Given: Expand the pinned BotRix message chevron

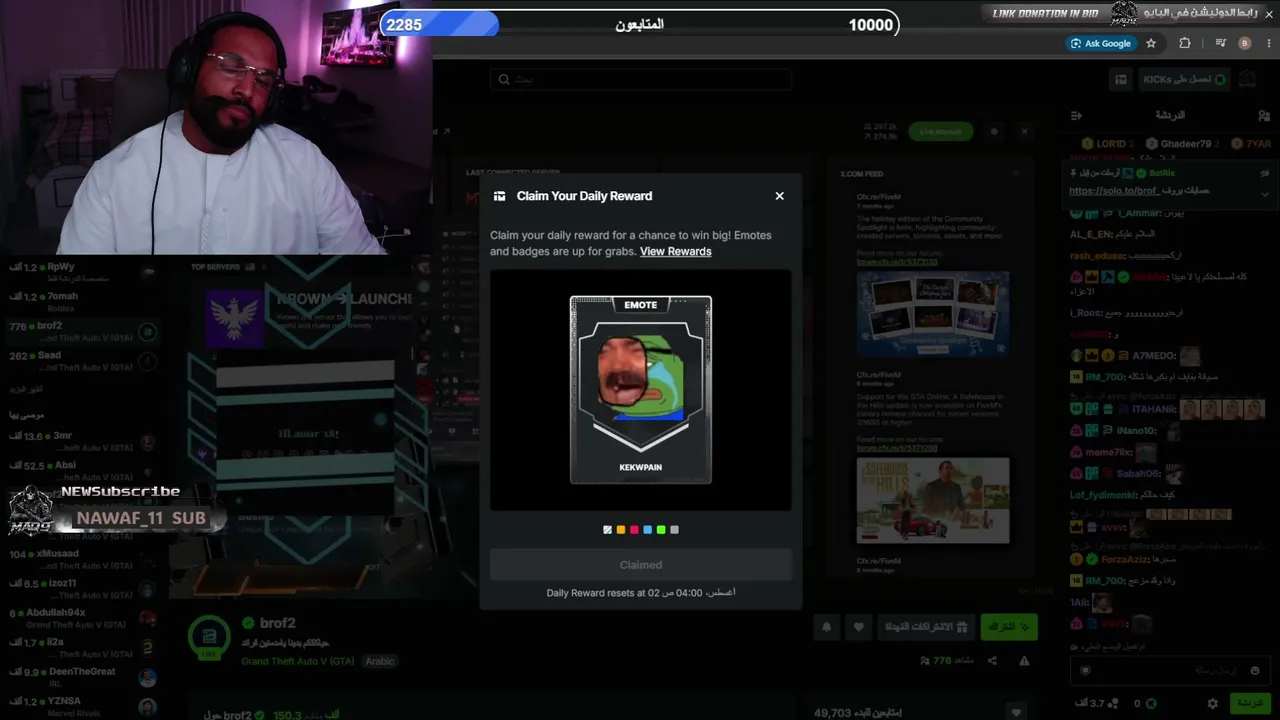Looking at the screenshot, I should point(1265,193).
